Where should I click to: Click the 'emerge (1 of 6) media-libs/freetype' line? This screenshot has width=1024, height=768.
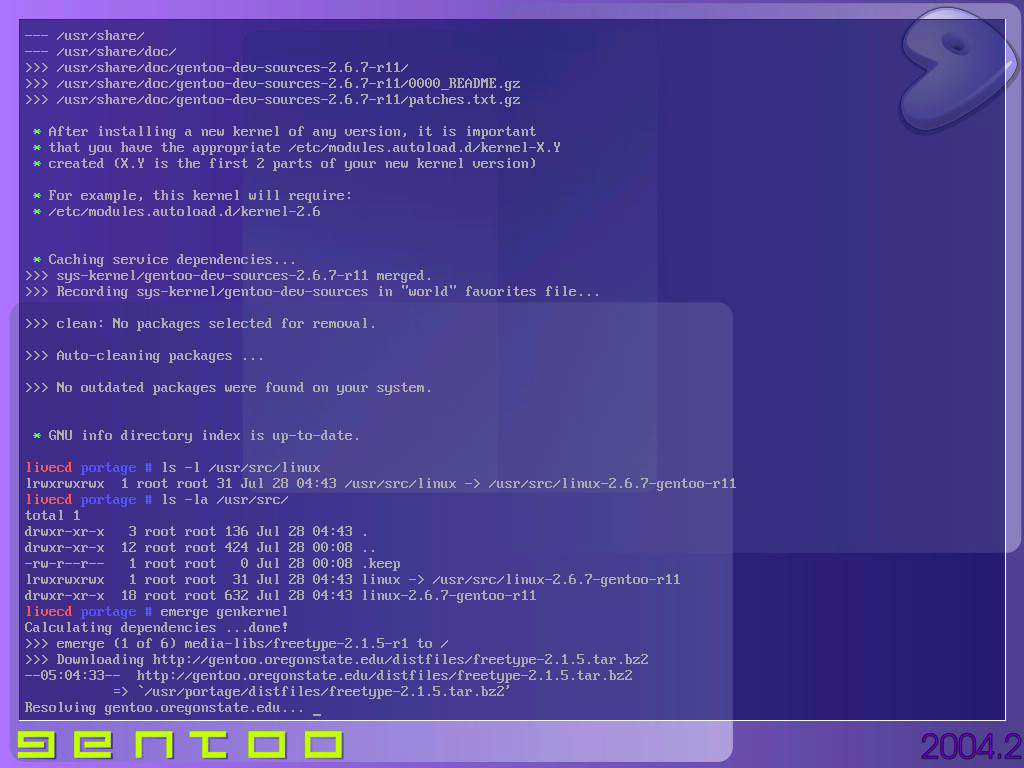pyautogui.click(x=236, y=644)
